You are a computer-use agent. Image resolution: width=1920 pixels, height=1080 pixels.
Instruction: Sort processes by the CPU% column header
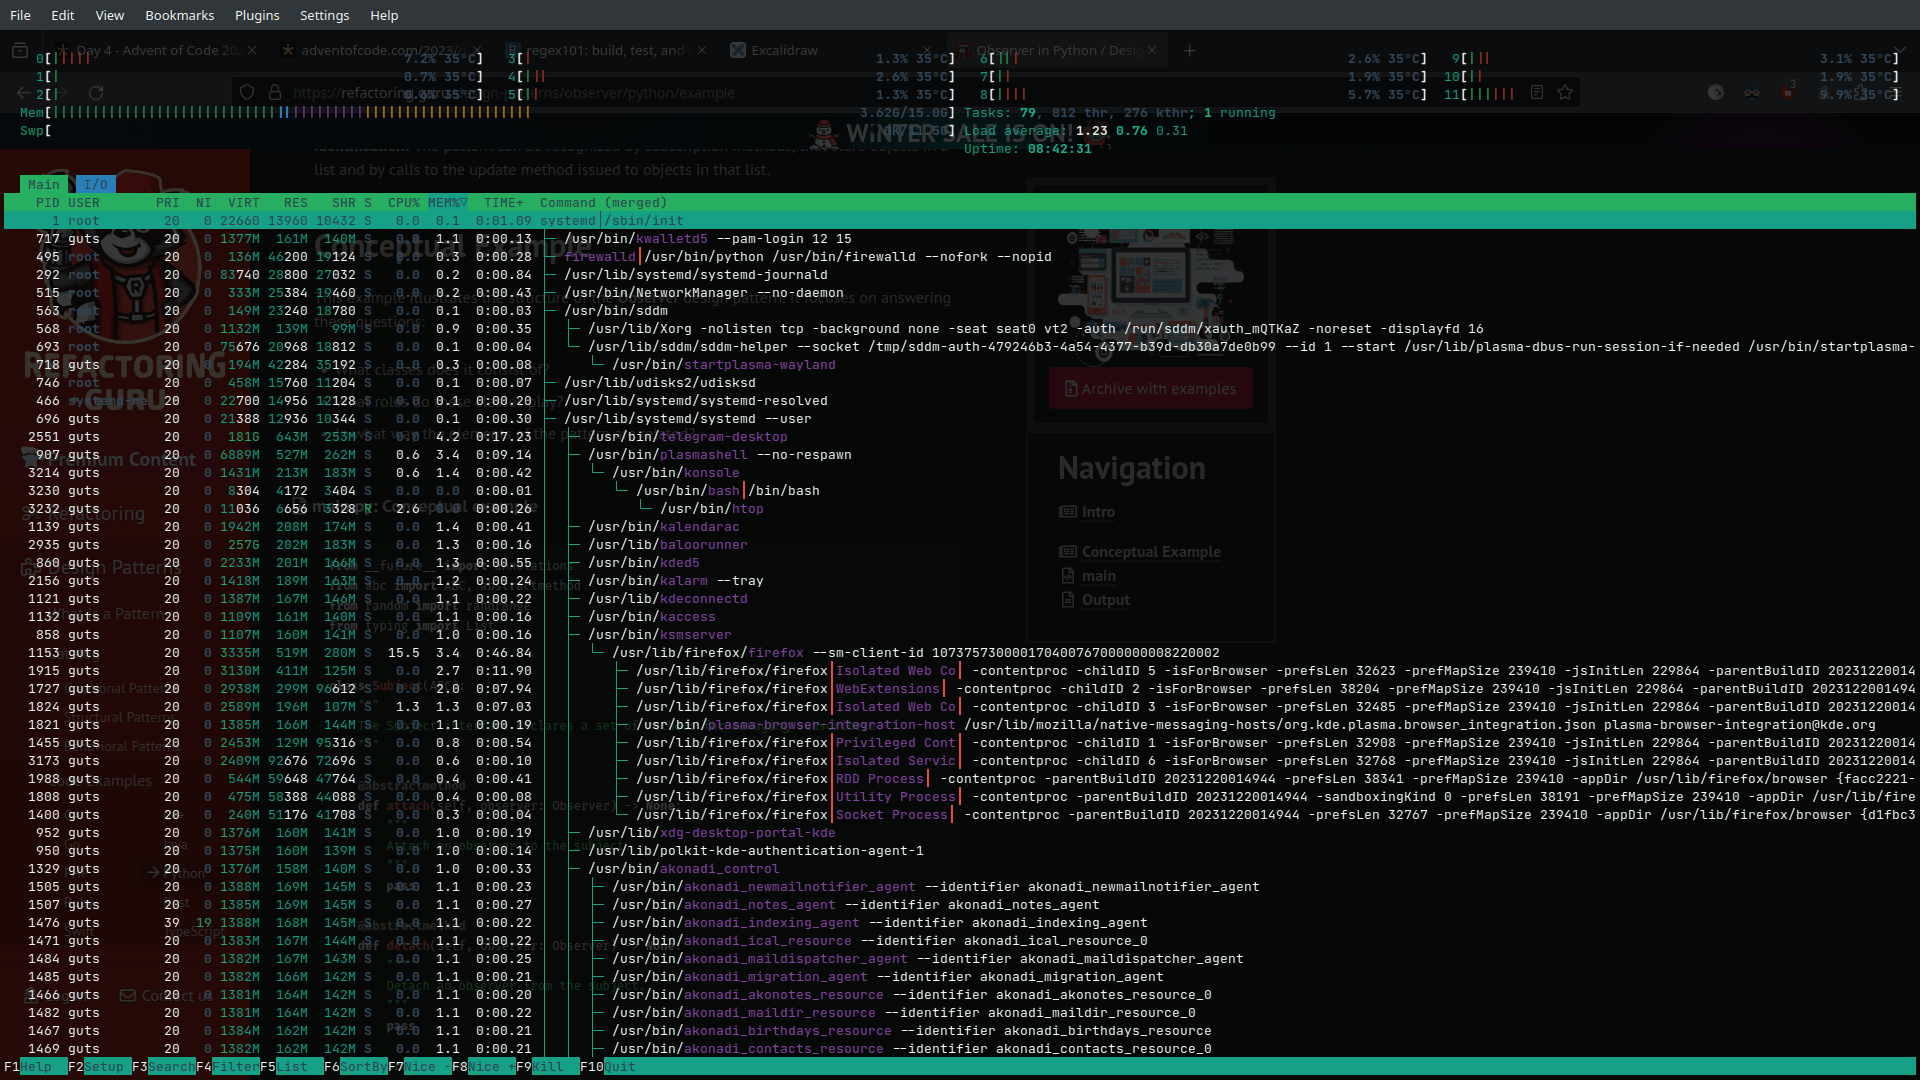coord(403,203)
